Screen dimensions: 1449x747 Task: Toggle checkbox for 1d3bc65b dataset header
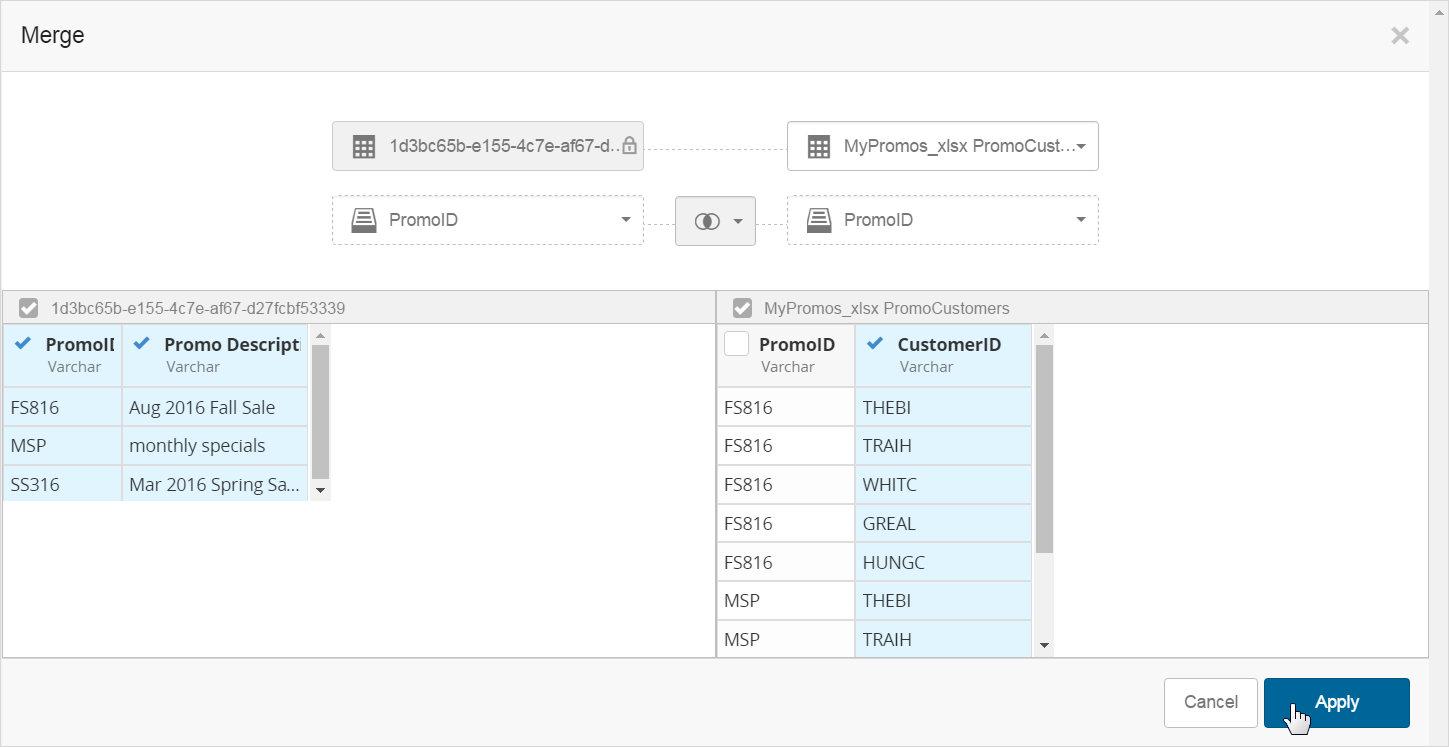point(29,308)
